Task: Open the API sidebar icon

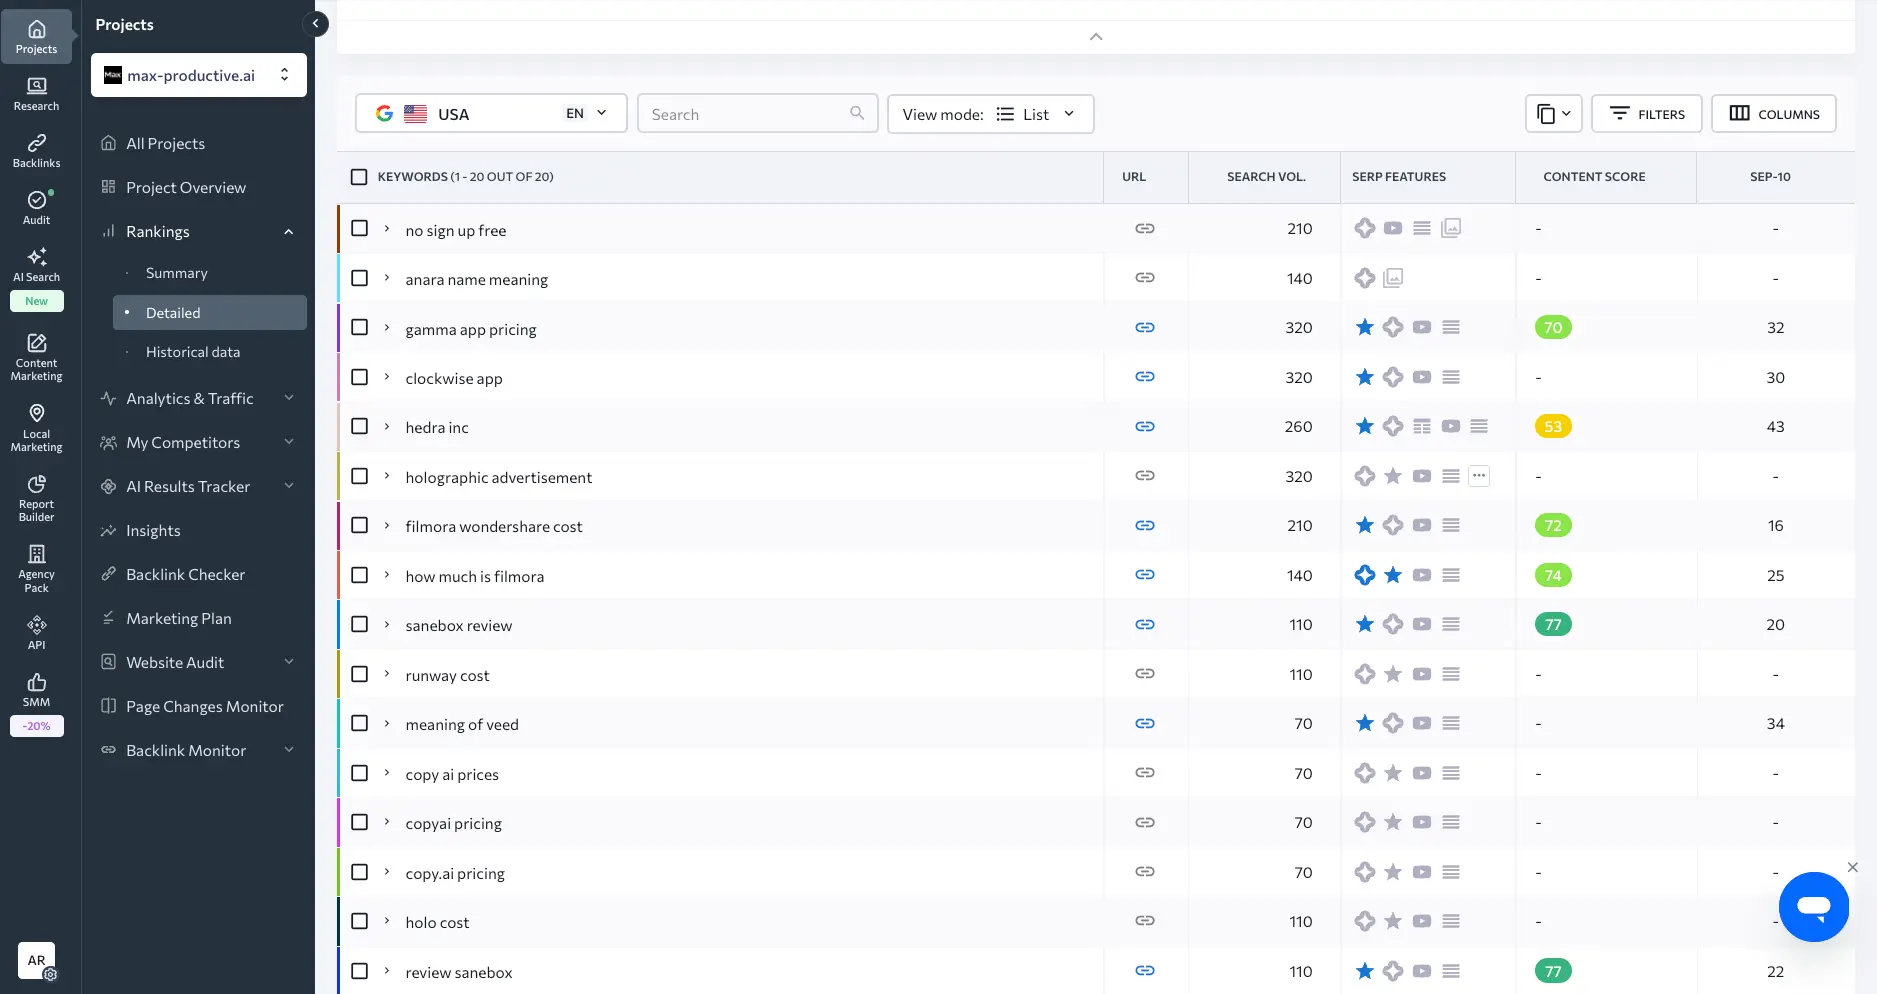Action: coord(36,633)
